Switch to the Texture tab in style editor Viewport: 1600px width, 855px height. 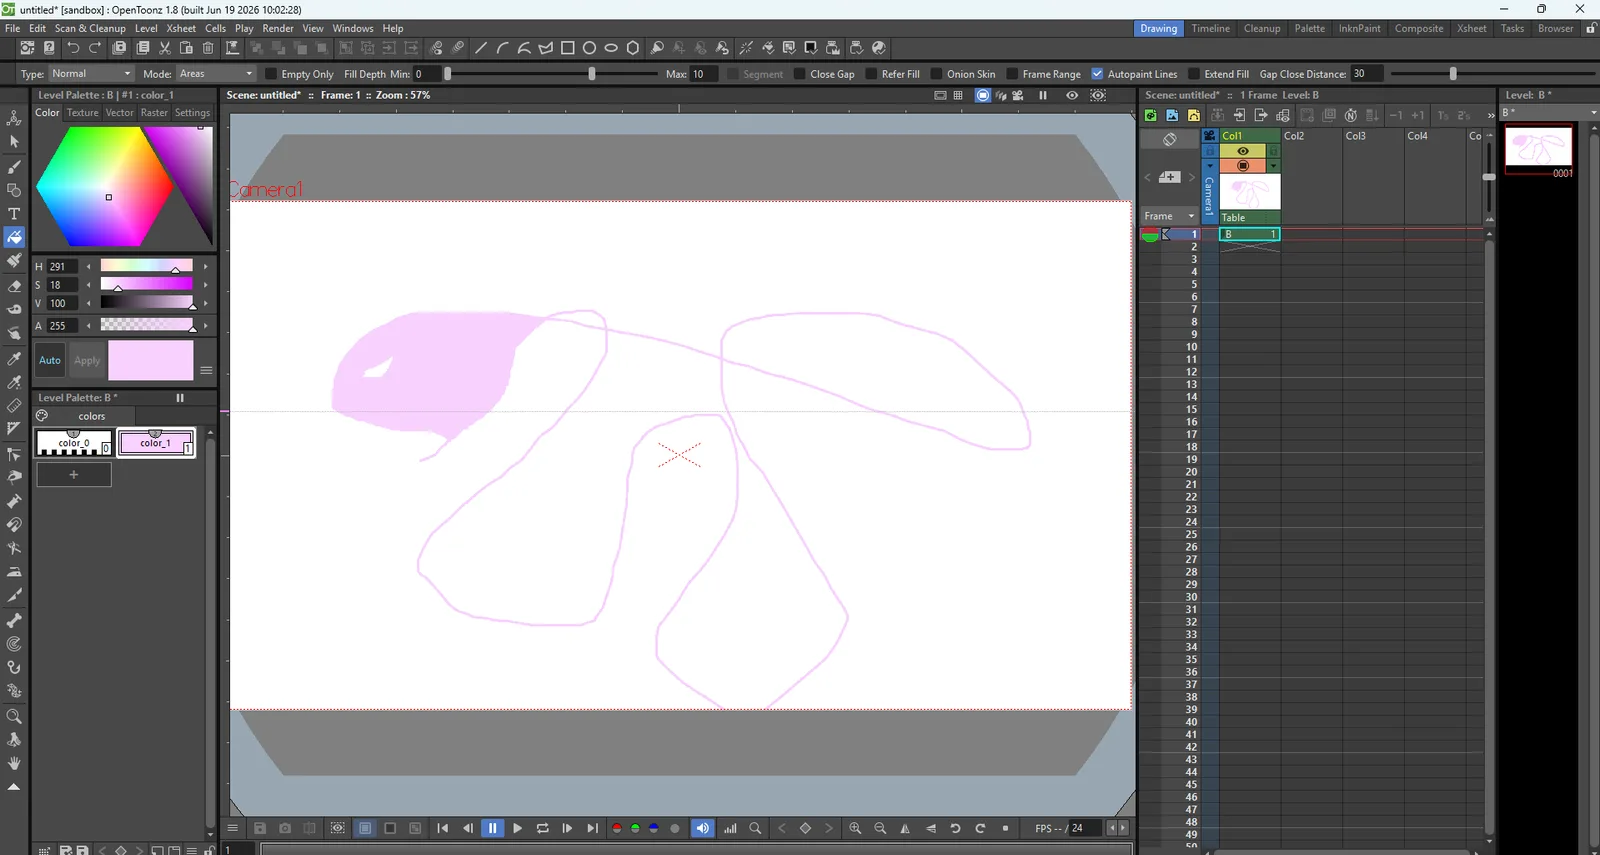click(83, 113)
